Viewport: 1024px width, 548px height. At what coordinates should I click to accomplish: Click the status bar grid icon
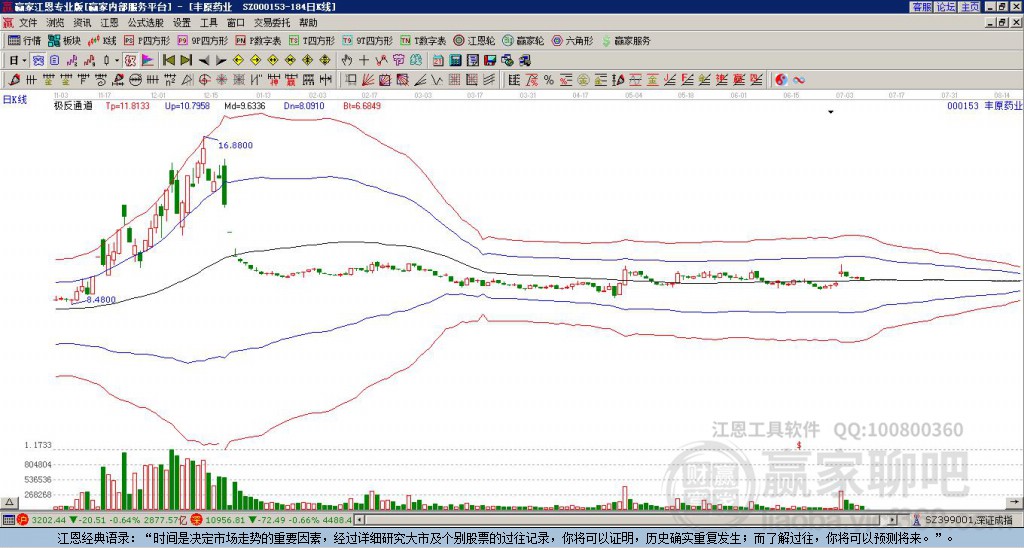pos(8,520)
